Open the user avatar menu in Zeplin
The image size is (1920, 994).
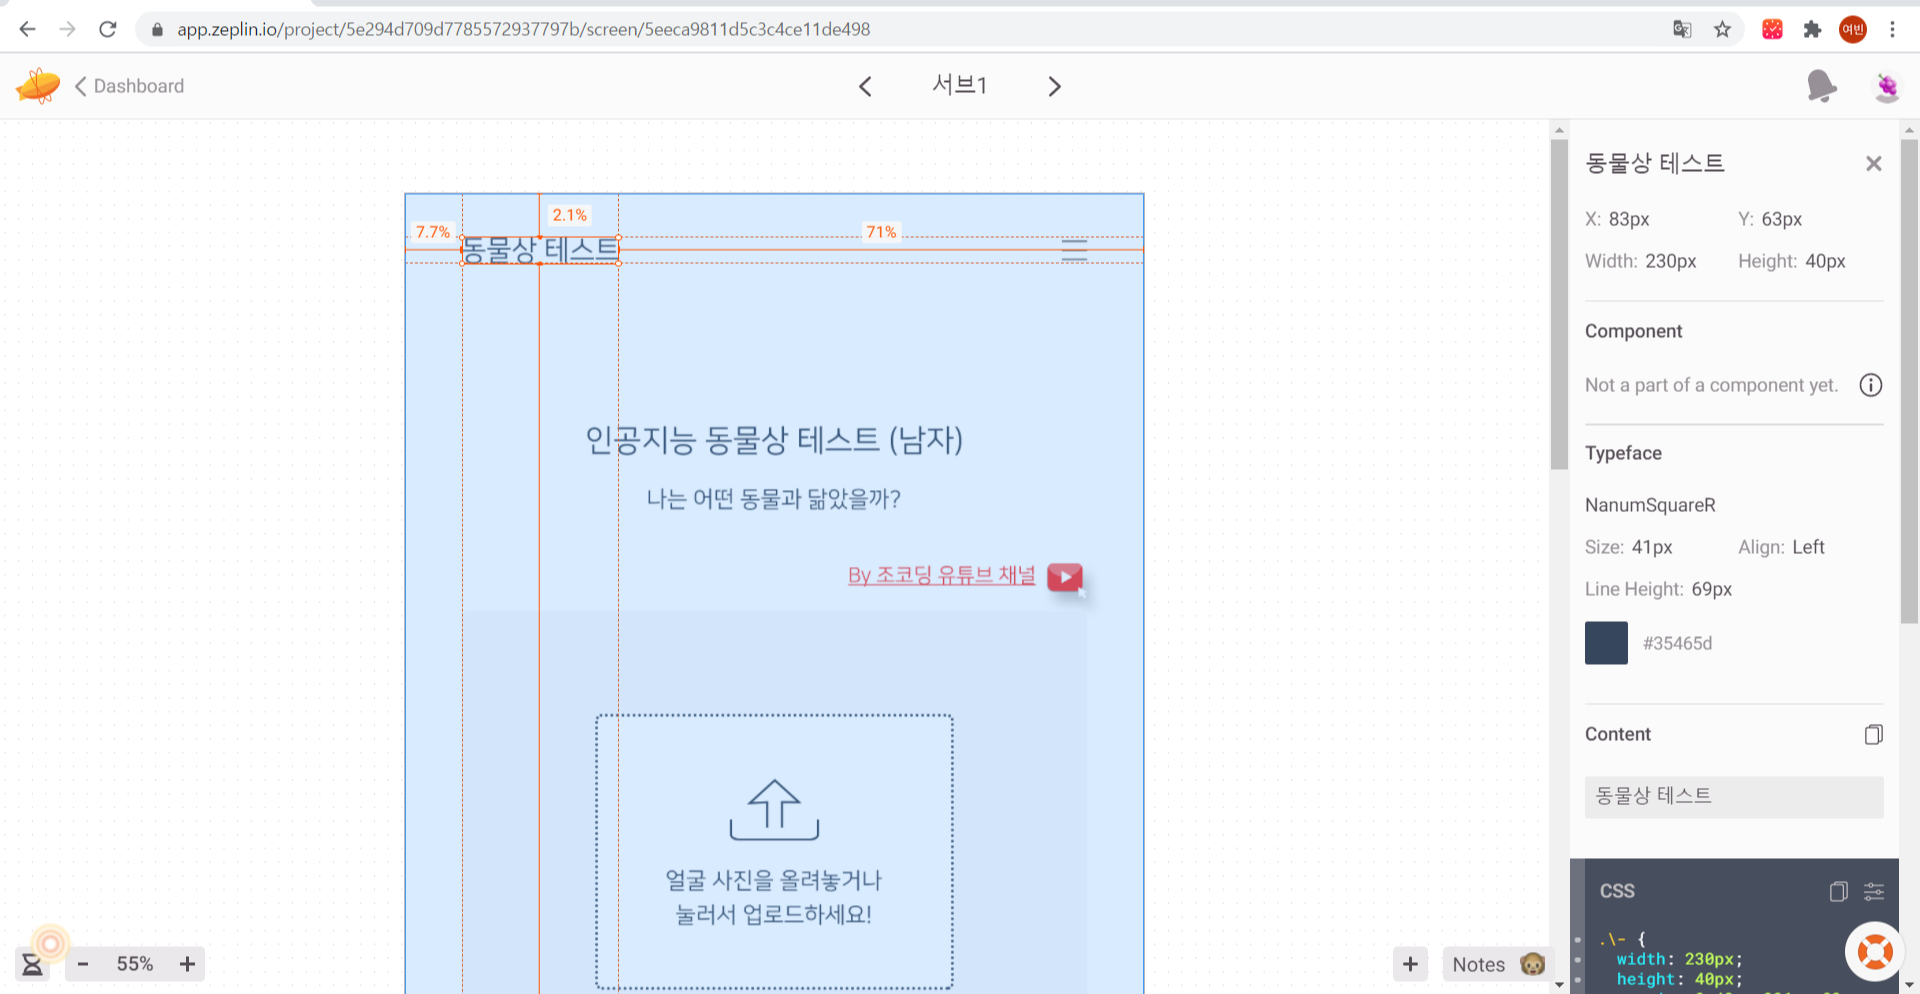point(1886,87)
